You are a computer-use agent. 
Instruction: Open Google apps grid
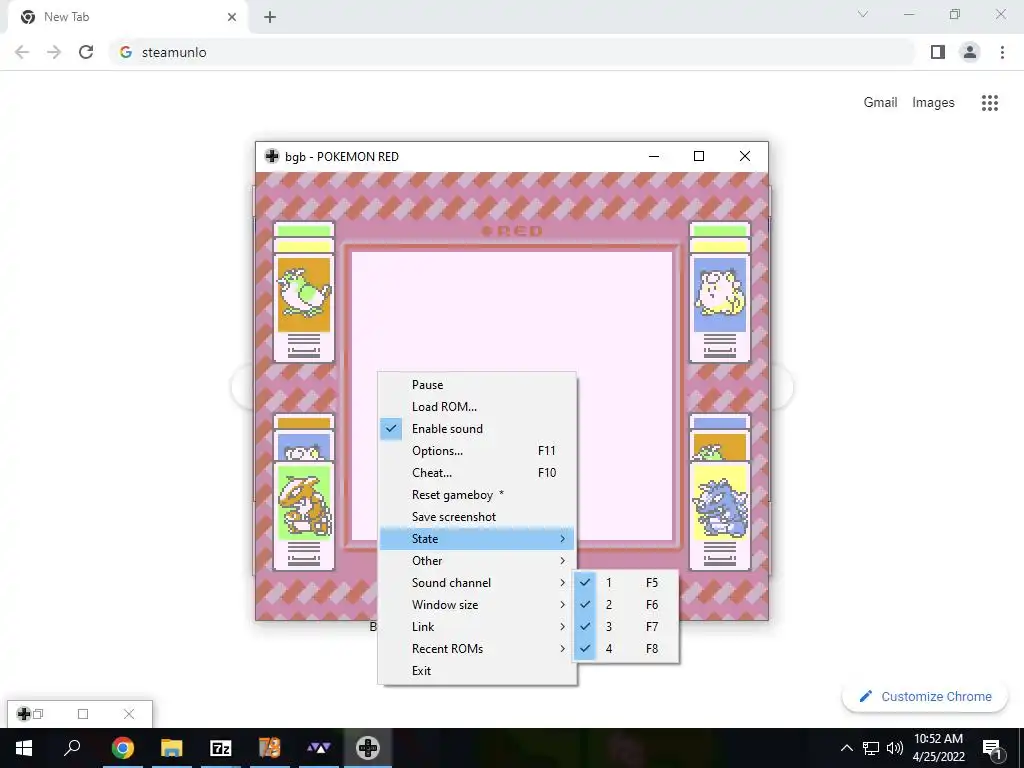pyautogui.click(x=990, y=103)
